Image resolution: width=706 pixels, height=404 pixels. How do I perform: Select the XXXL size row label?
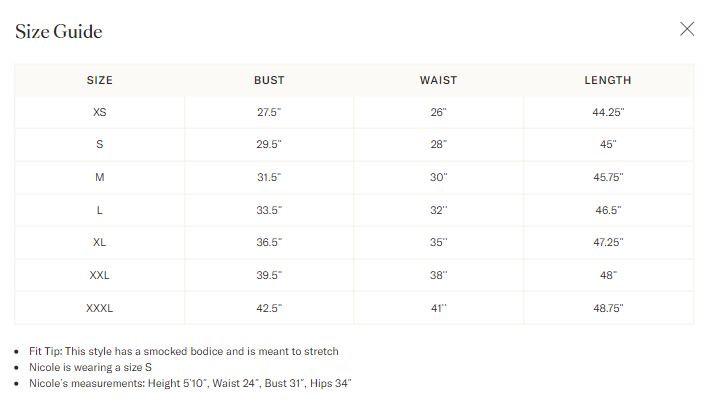tap(100, 308)
